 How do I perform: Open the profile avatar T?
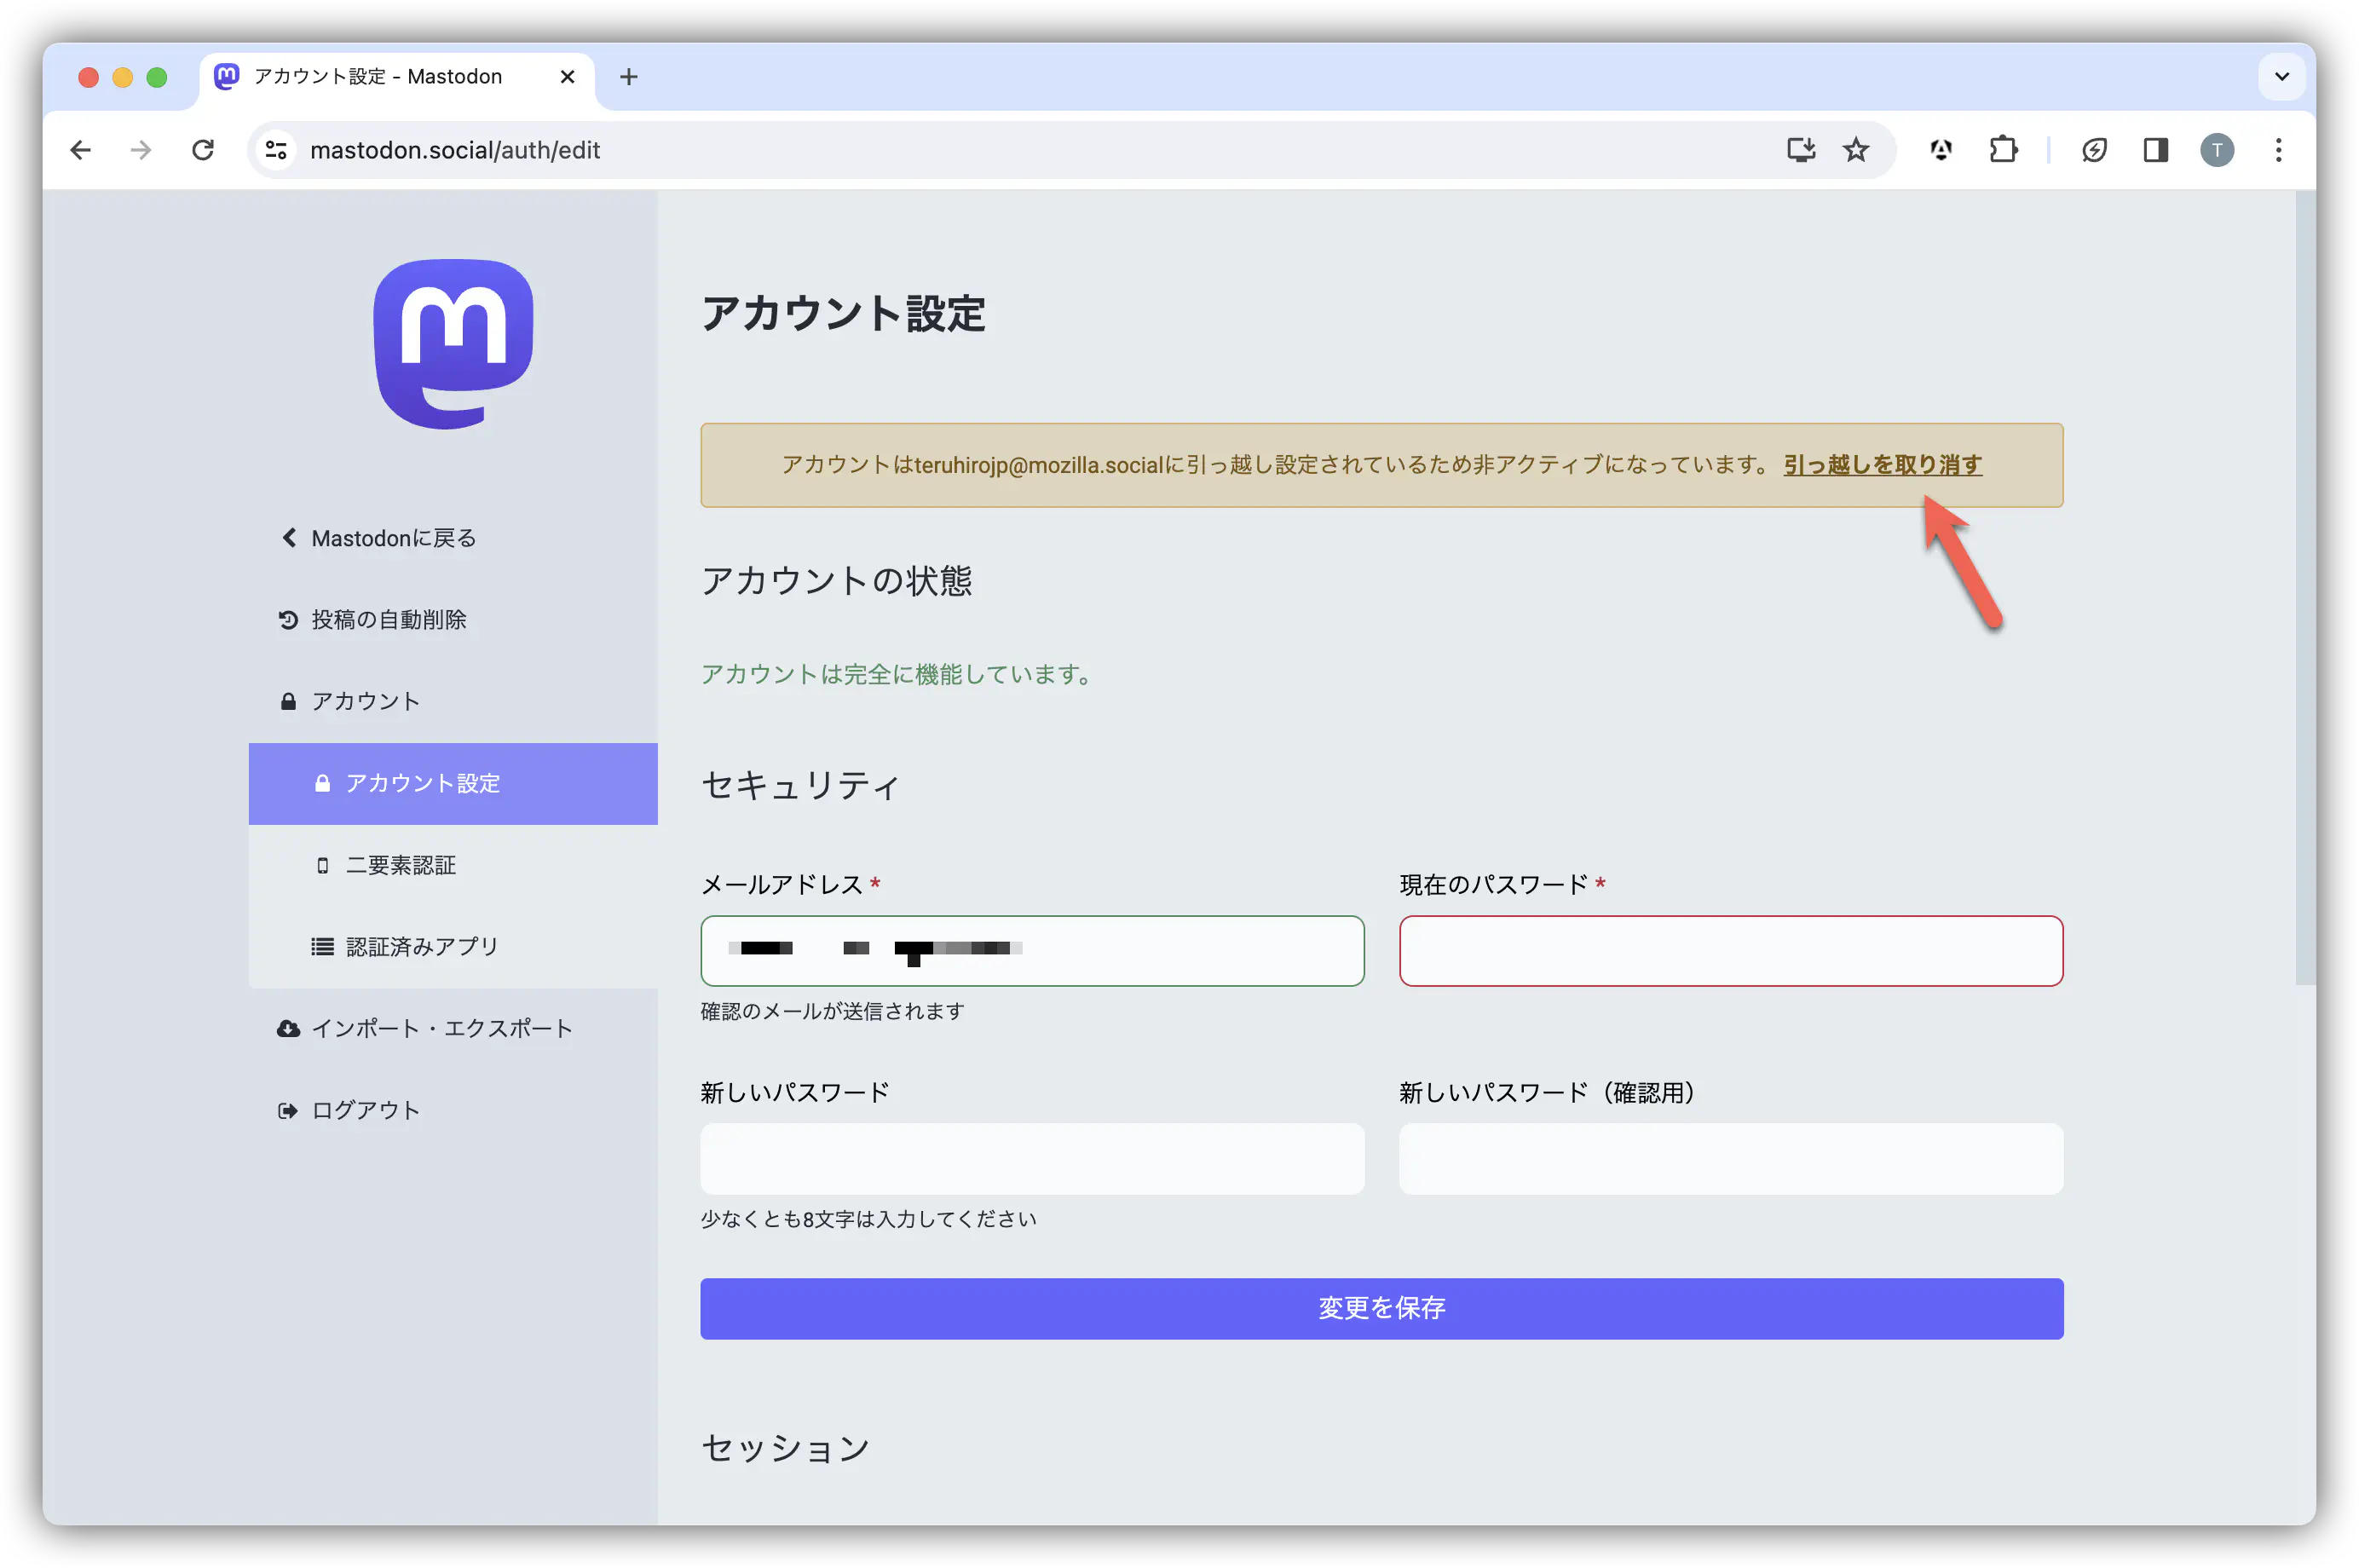2217,150
